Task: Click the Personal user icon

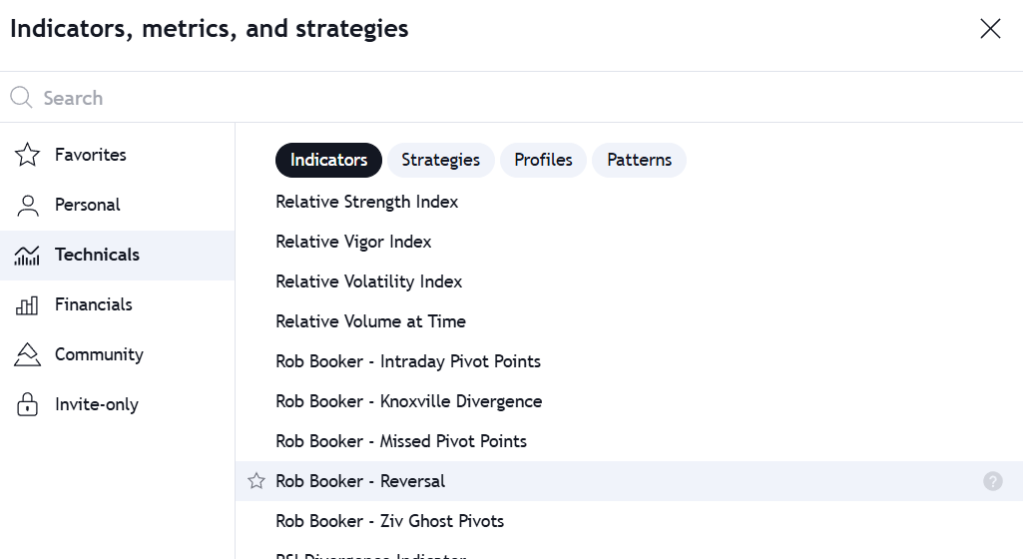Action: pyautogui.click(x=27, y=205)
